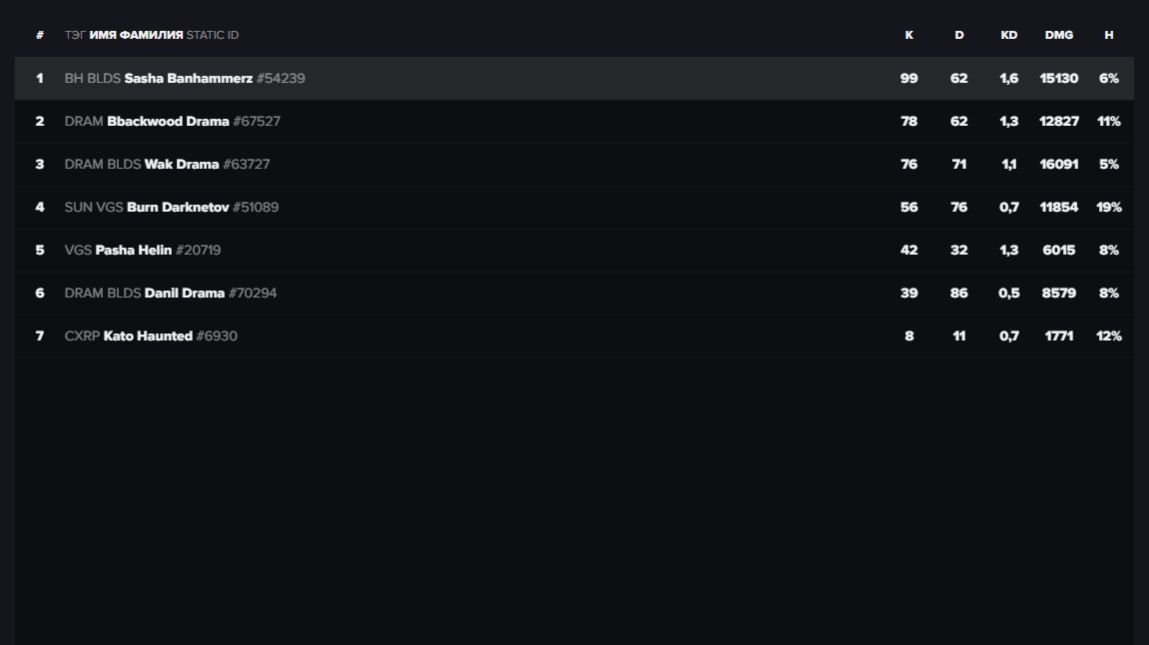This screenshot has width=1149, height=645.
Task: Click static ID #54239
Action: 281,78
